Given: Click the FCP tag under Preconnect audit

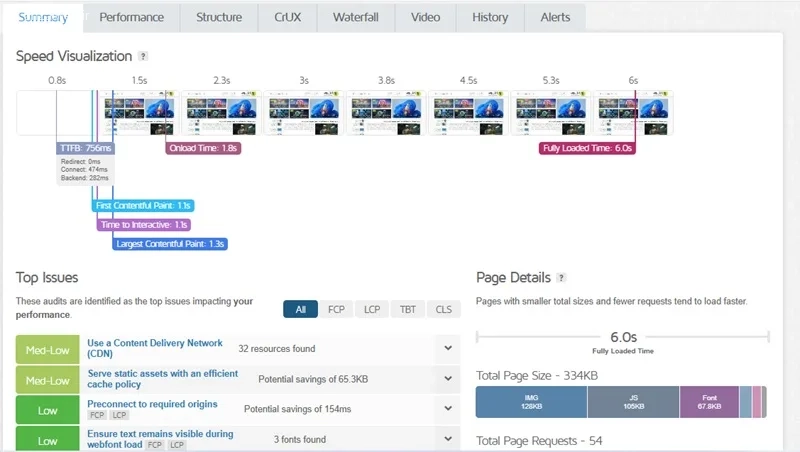Looking at the screenshot, I should tap(97, 415).
